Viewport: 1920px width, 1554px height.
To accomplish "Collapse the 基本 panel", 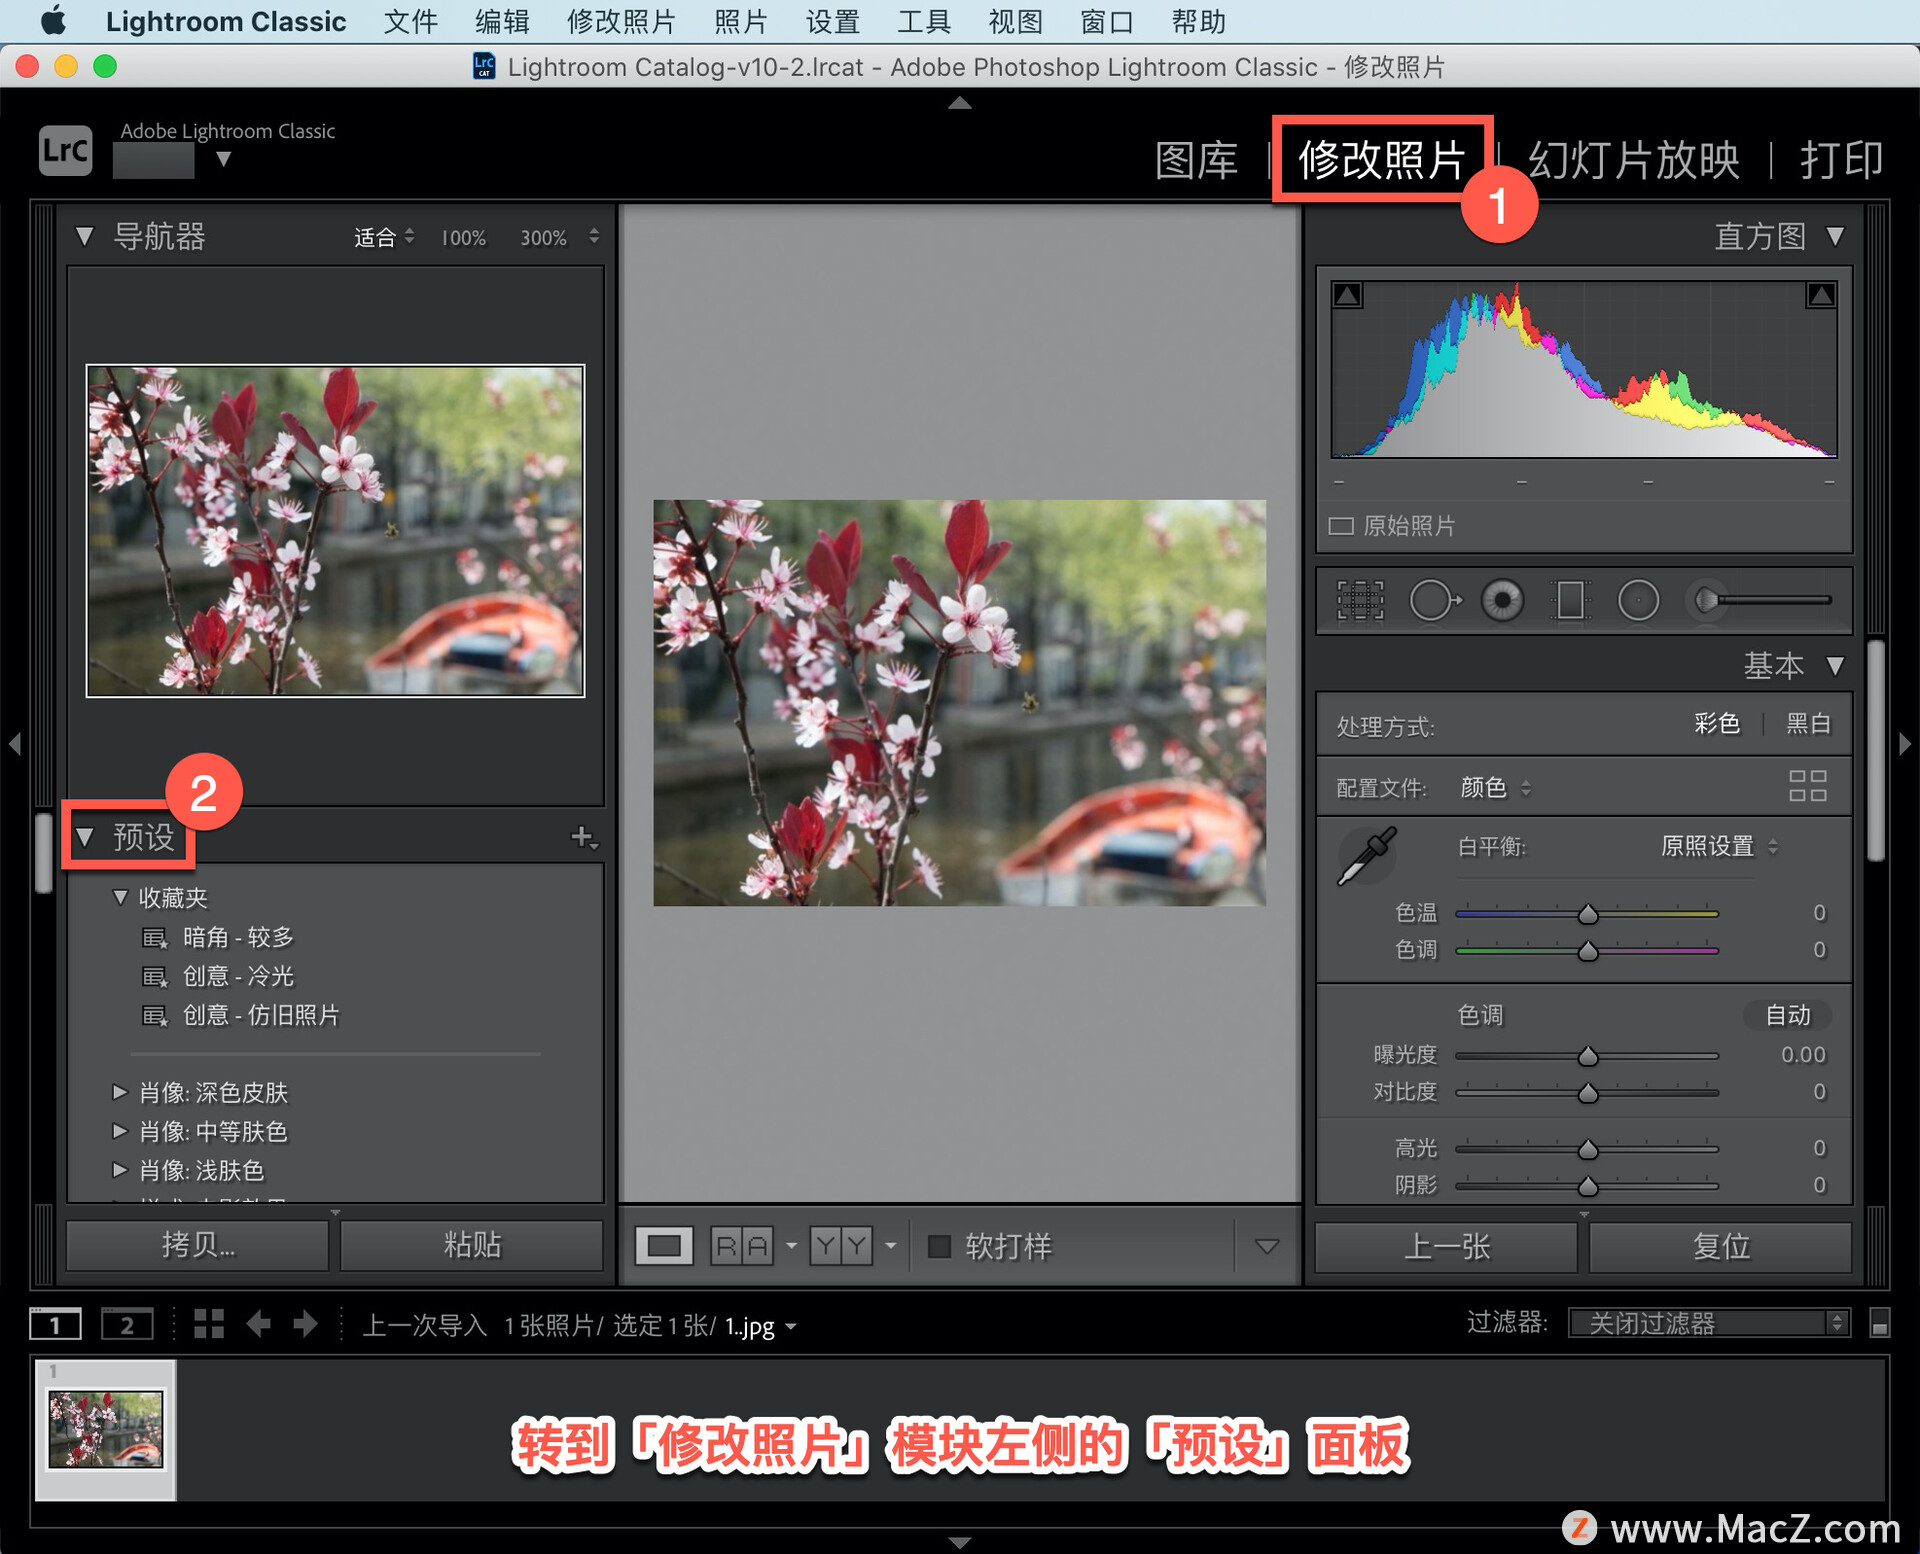I will 1835,666.
